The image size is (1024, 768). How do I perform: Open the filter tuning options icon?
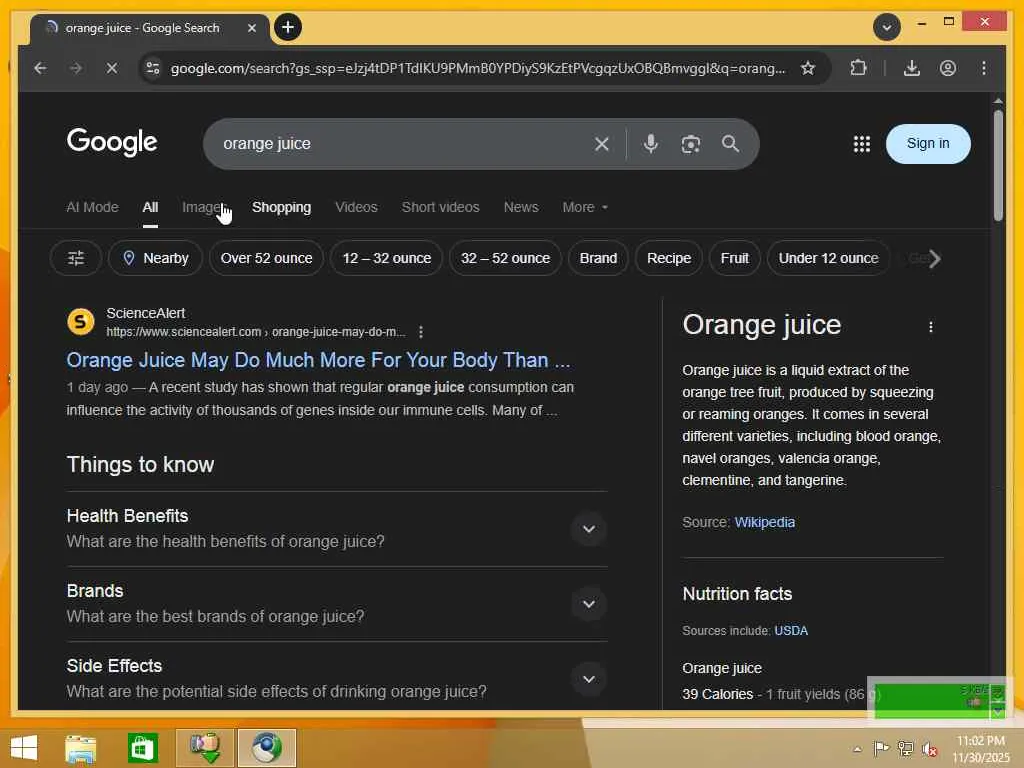click(76, 258)
